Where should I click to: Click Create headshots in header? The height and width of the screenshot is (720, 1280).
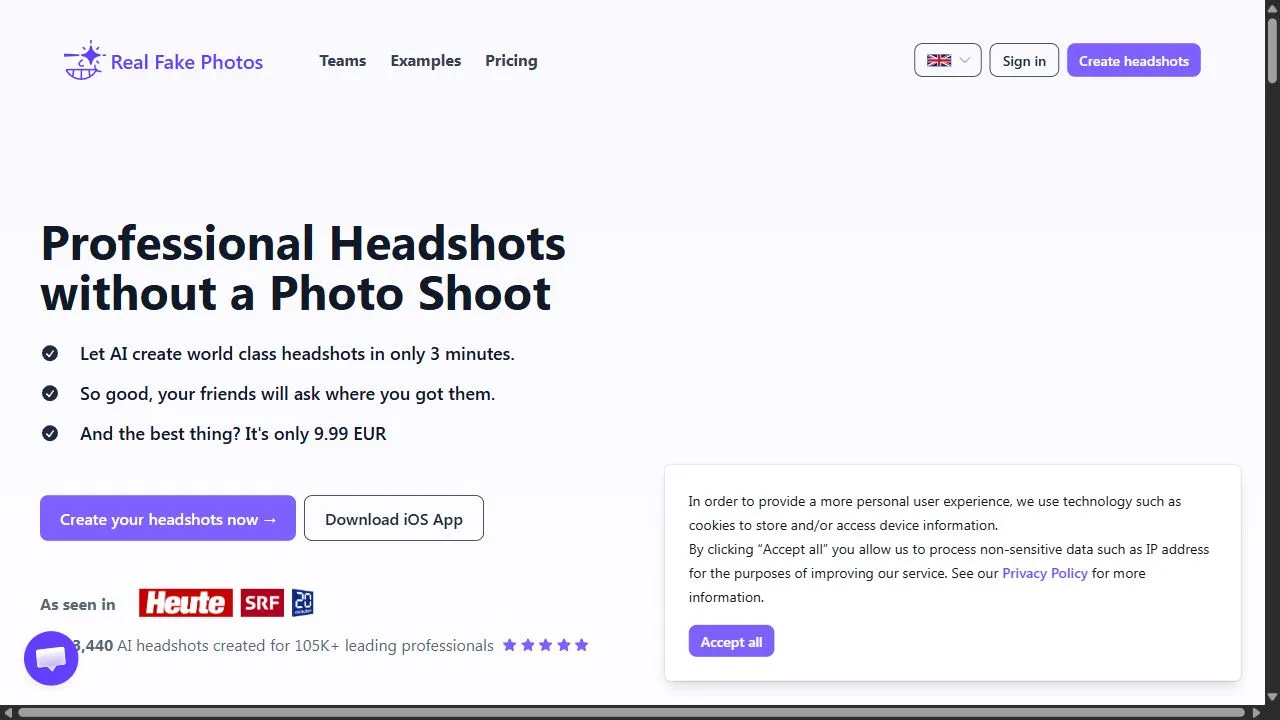(x=1134, y=60)
